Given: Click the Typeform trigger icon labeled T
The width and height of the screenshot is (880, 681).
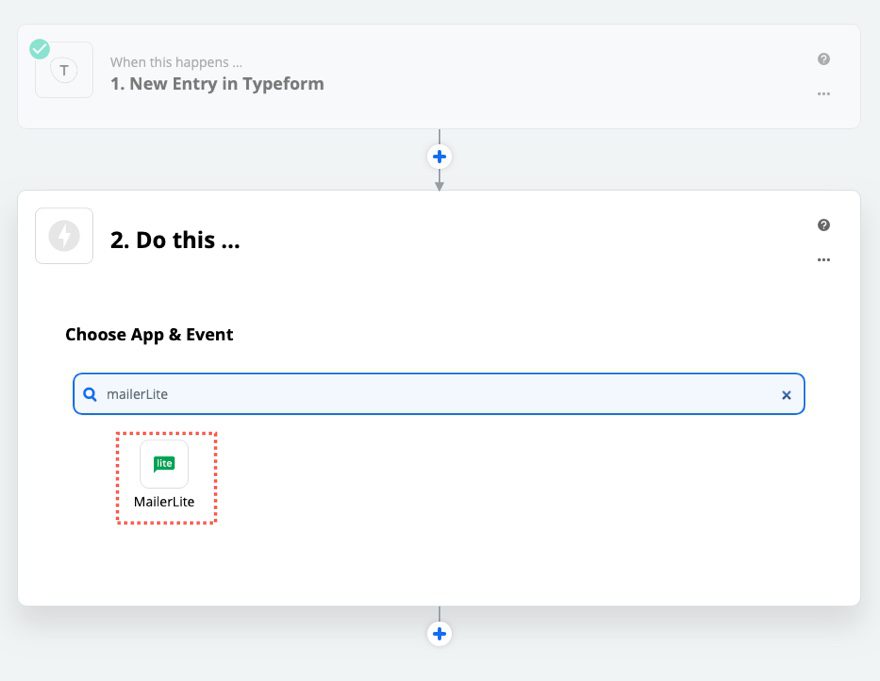Looking at the screenshot, I should tap(63, 69).
